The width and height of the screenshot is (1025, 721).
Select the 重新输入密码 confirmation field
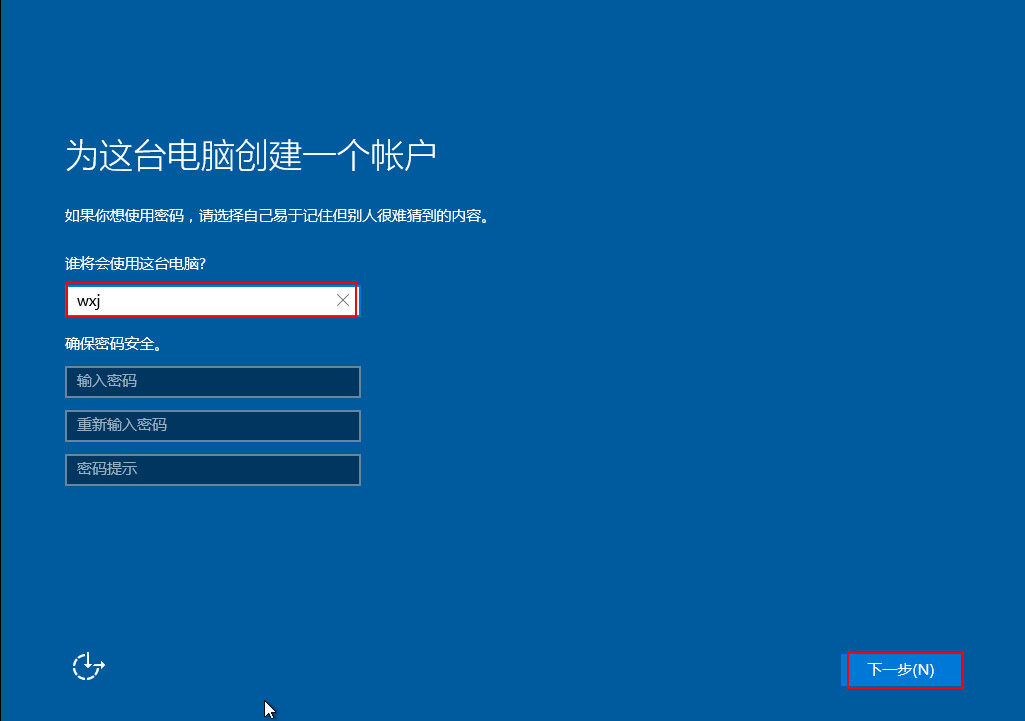212,426
